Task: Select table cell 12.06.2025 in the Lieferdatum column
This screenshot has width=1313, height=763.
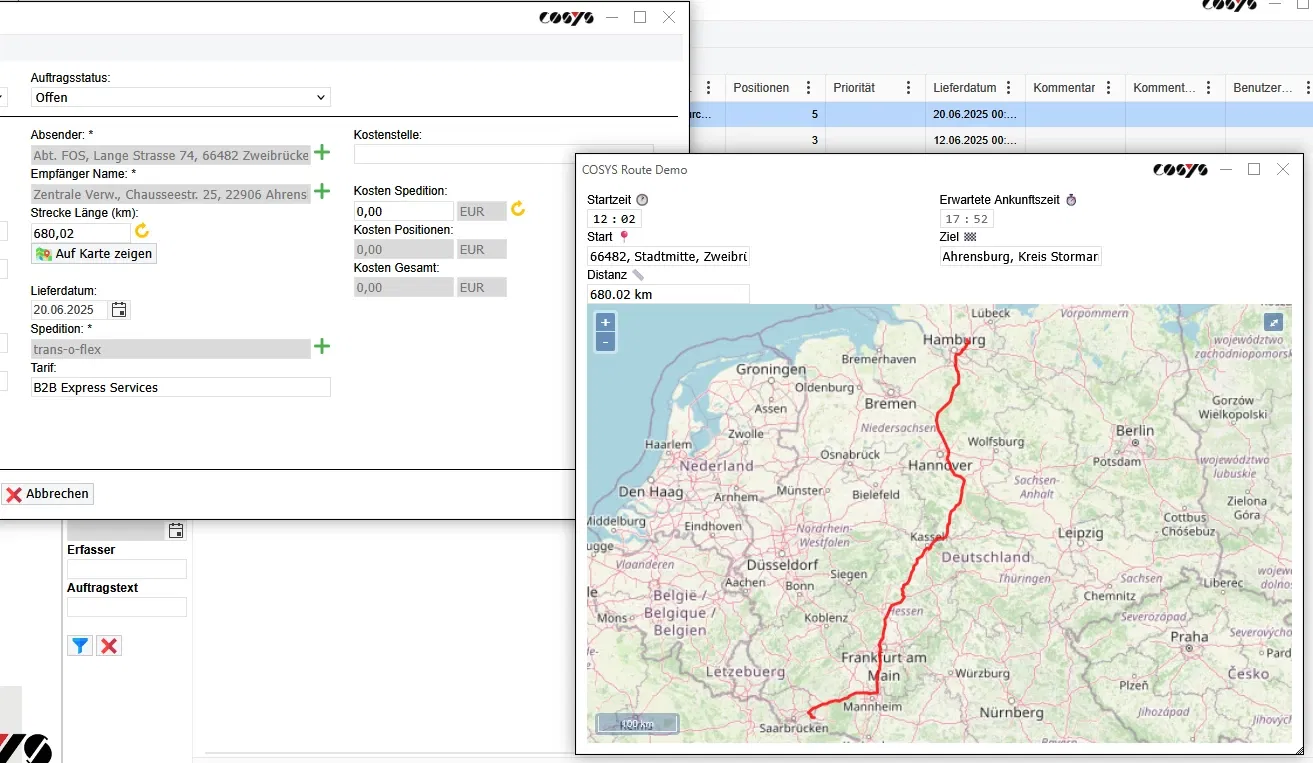Action: [975, 140]
